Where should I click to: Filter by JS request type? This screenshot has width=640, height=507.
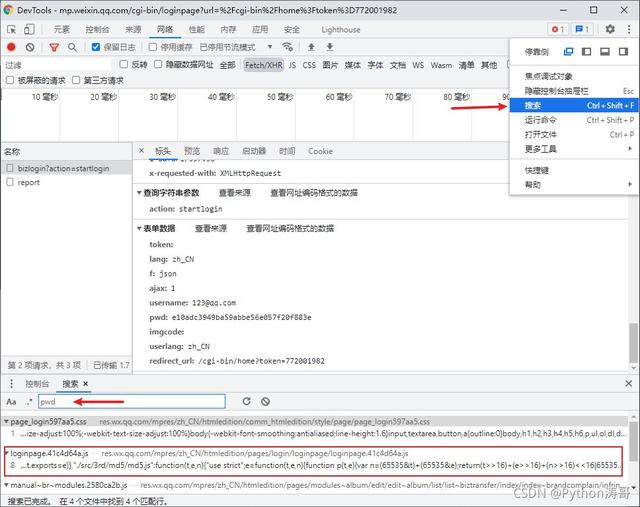292,65
